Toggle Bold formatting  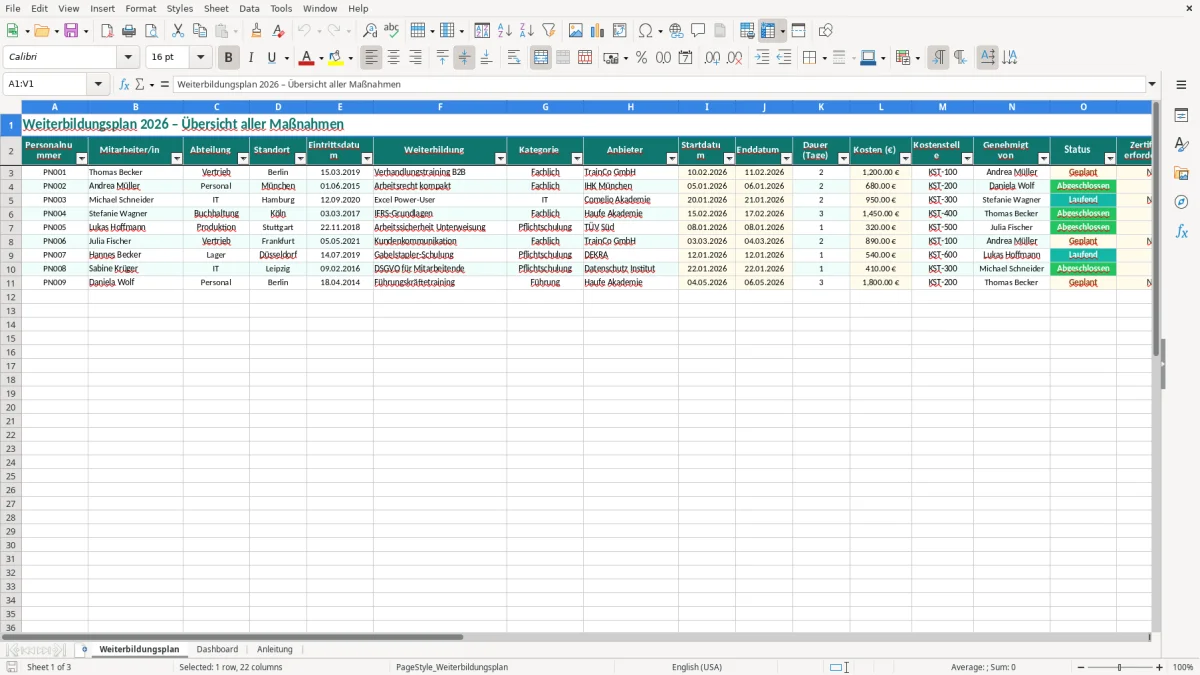coord(228,58)
